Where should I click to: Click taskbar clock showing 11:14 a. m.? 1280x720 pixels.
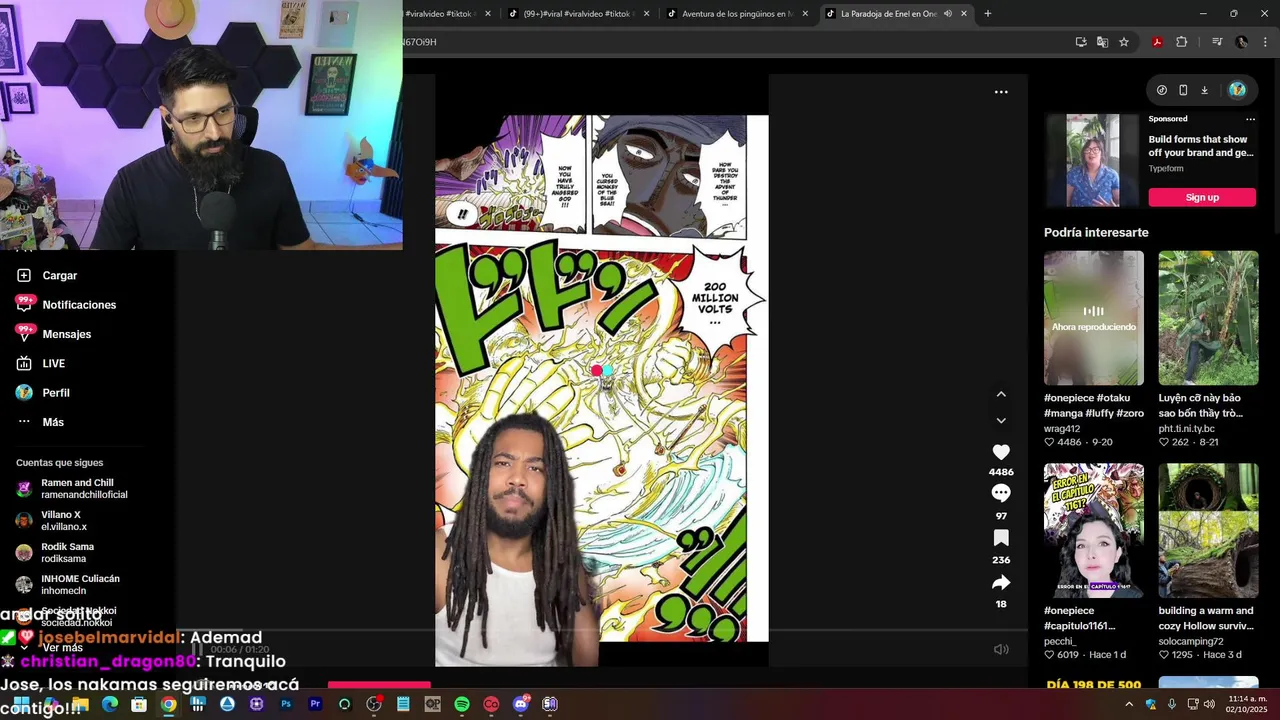click(x=1244, y=704)
